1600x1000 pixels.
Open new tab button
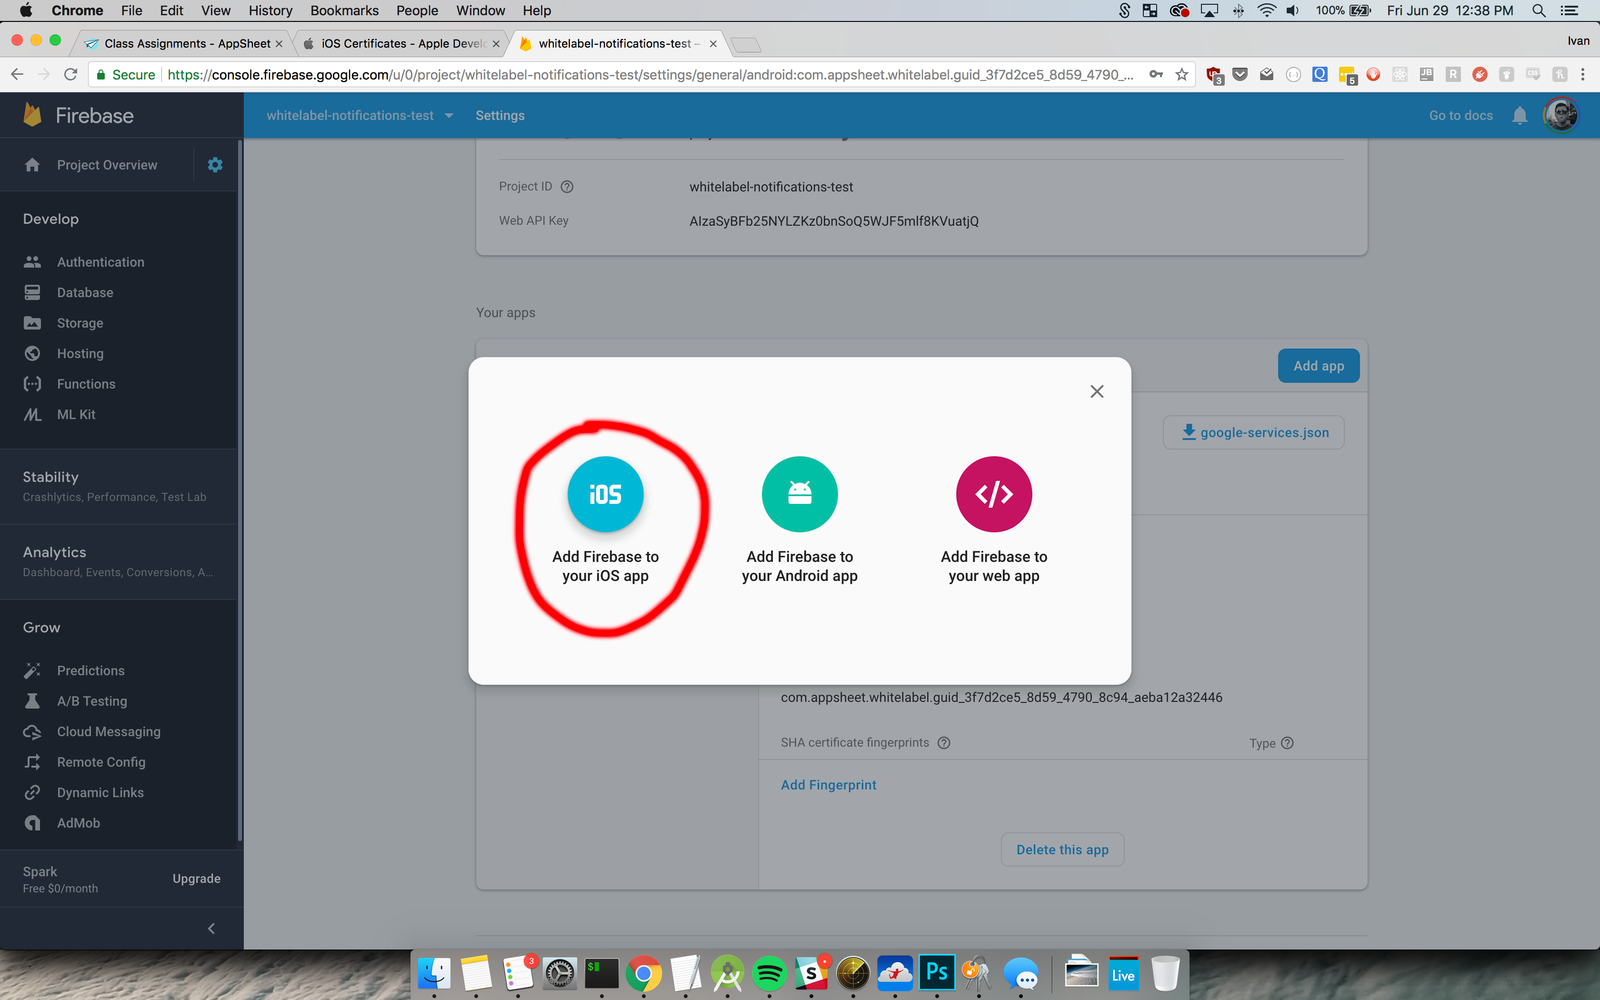(x=746, y=44)
